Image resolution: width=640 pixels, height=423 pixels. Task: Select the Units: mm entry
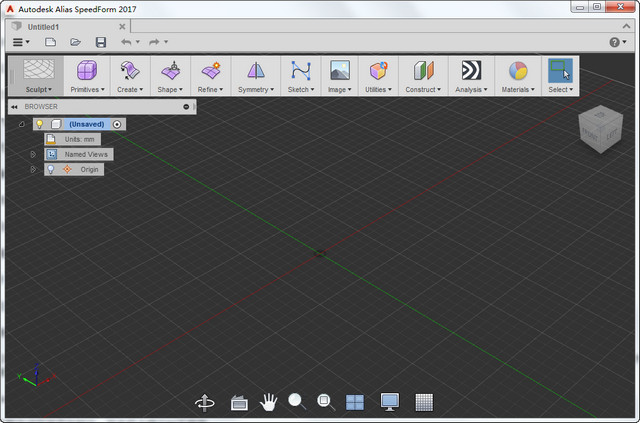pyautogui.click(x=73, y=139)
